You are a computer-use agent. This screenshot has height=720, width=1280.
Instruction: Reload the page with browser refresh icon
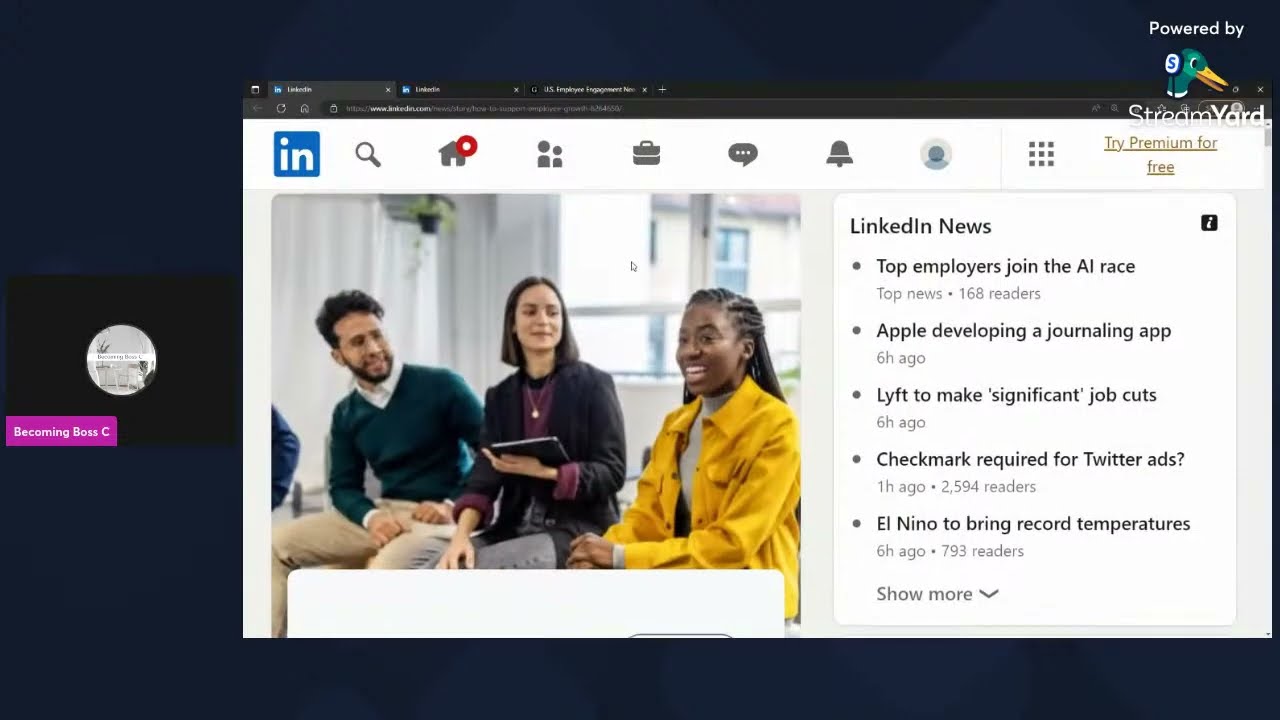(281, 108)
